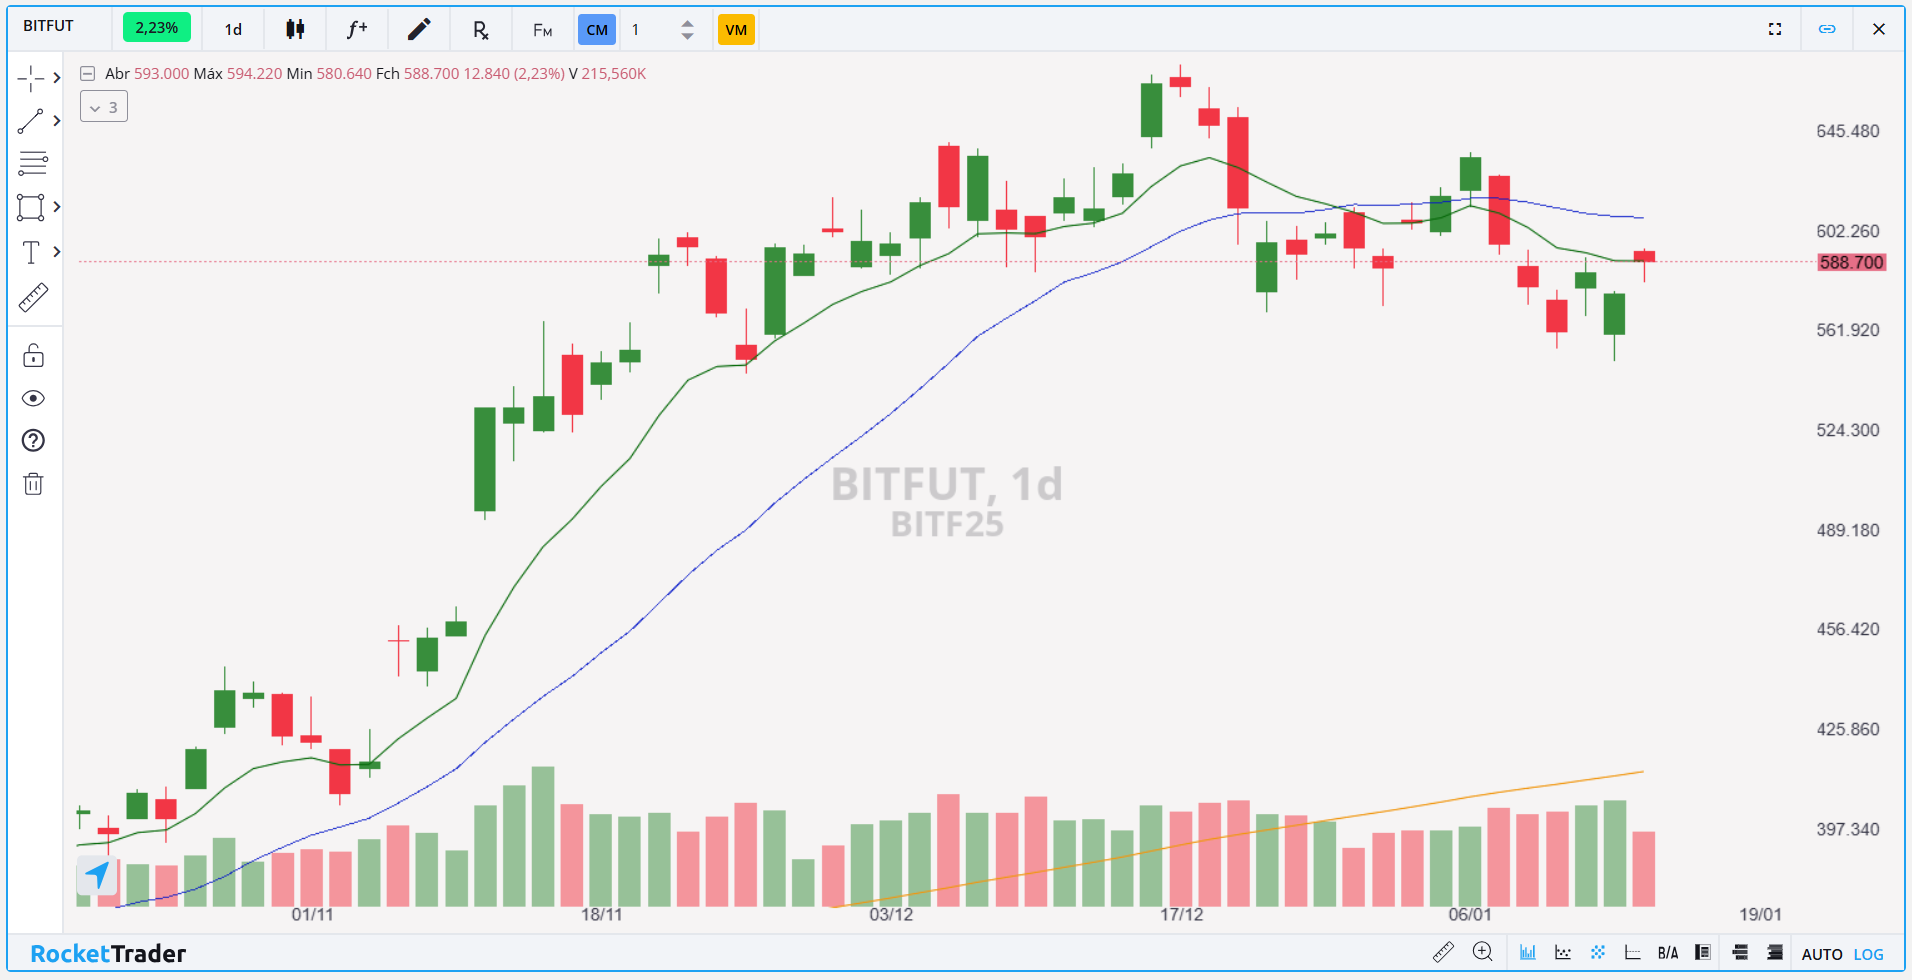
Task: Click the chart link chain icon
Action: [x=1827, y=29]
